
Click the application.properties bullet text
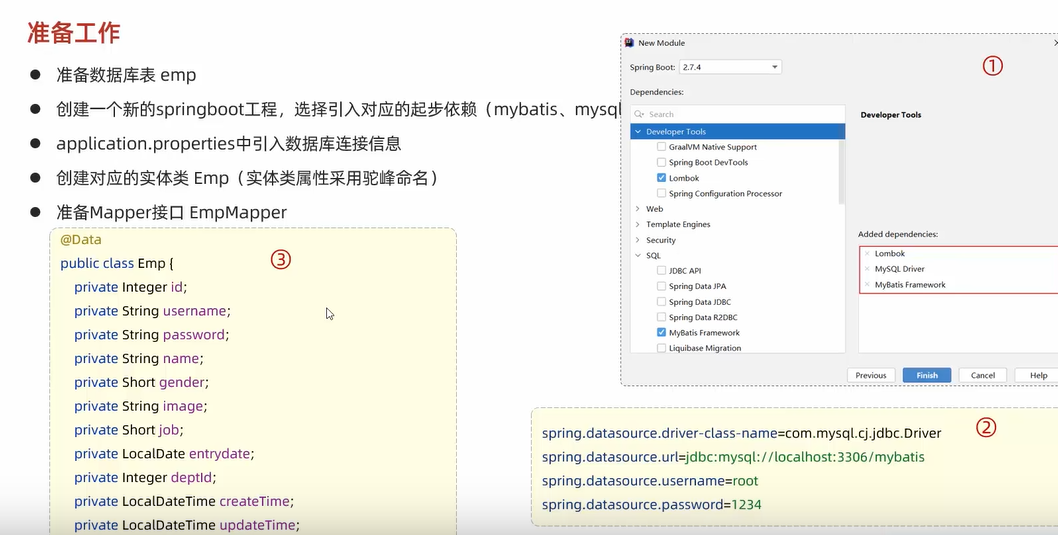(229, 143)
